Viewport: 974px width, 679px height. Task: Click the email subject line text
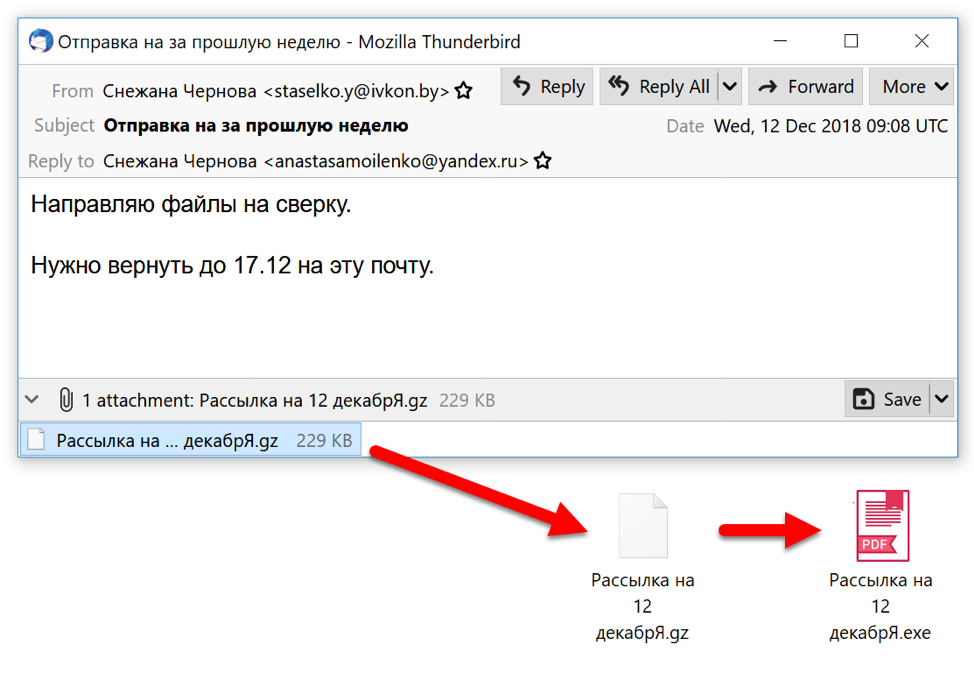click(x=256, y=125)
